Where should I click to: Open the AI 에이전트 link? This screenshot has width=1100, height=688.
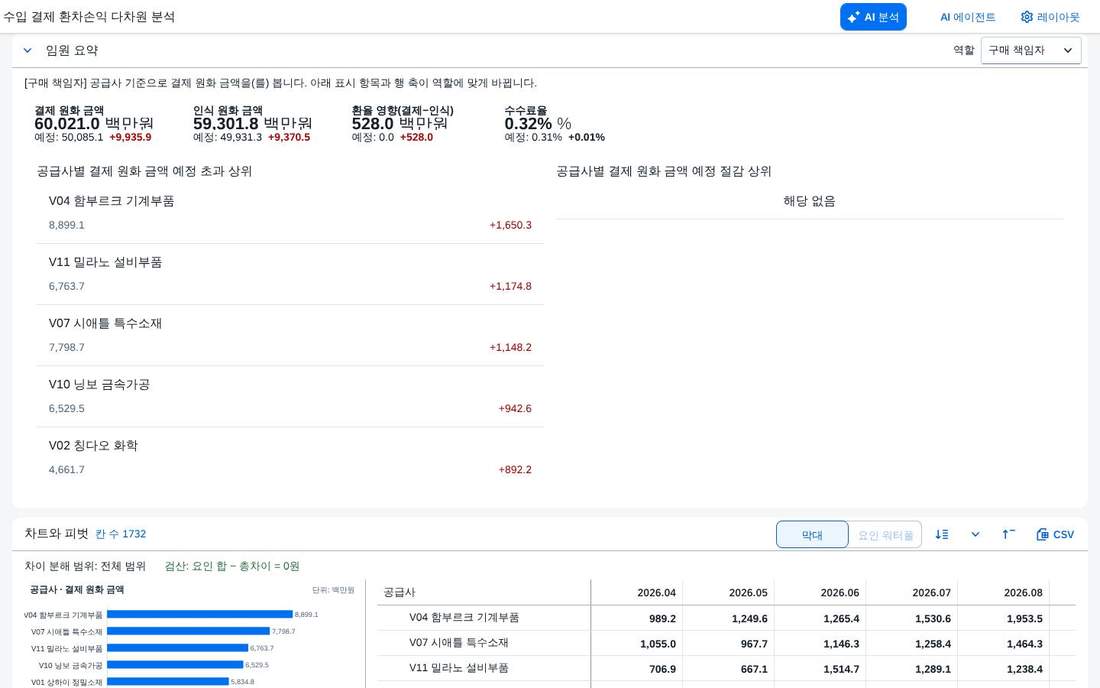point(967,17)
